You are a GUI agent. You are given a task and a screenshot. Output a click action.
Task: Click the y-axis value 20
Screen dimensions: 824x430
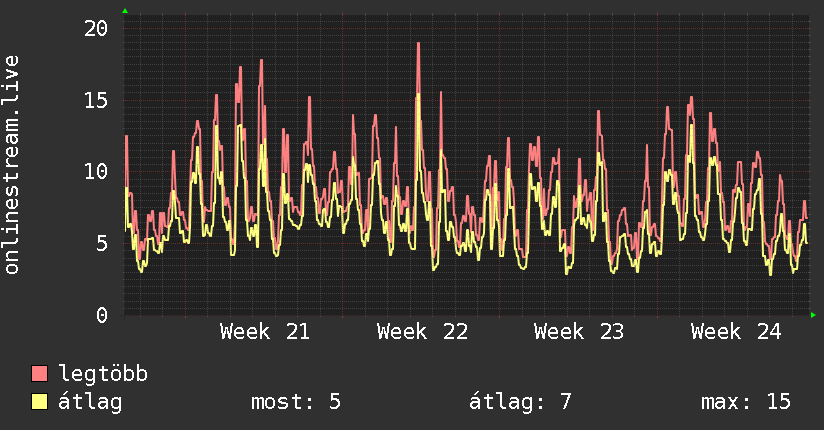(96, 28)
